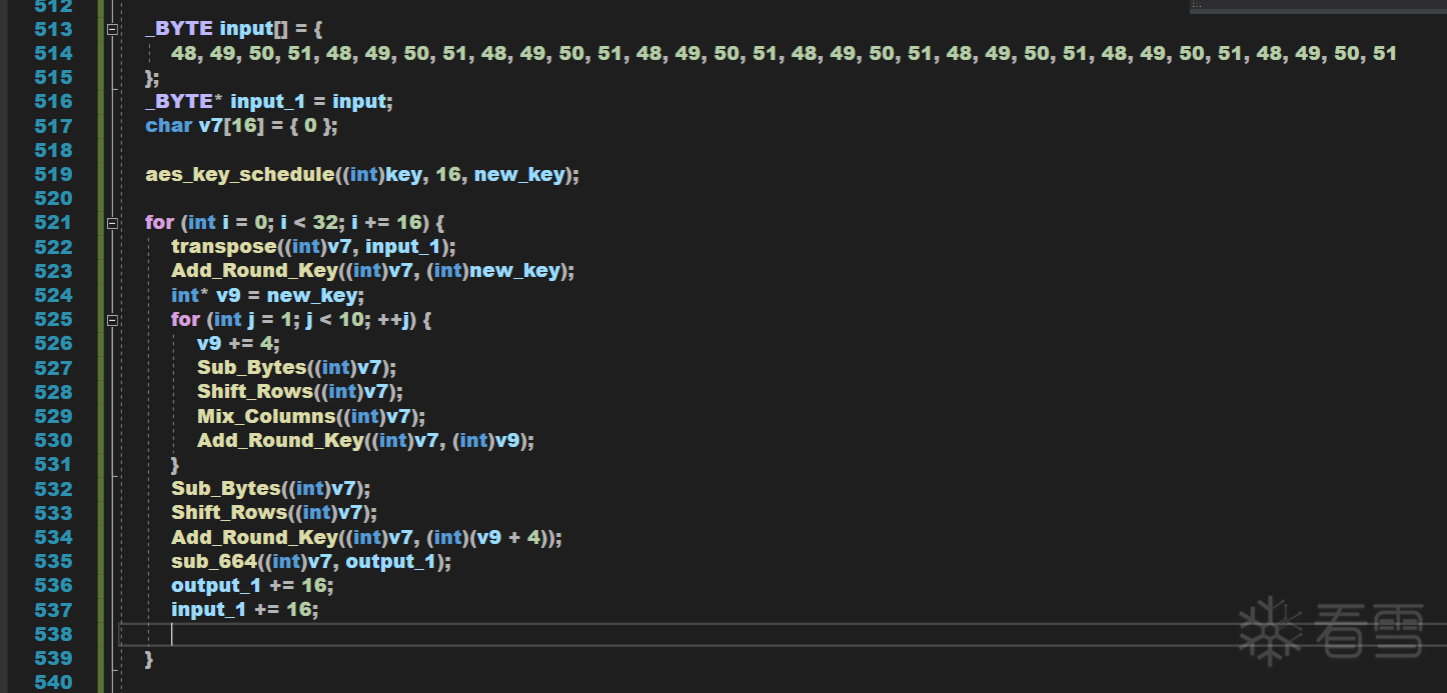Click the snowflake watermark logo
This screenshot has height=693, width=1447.
1269,630
